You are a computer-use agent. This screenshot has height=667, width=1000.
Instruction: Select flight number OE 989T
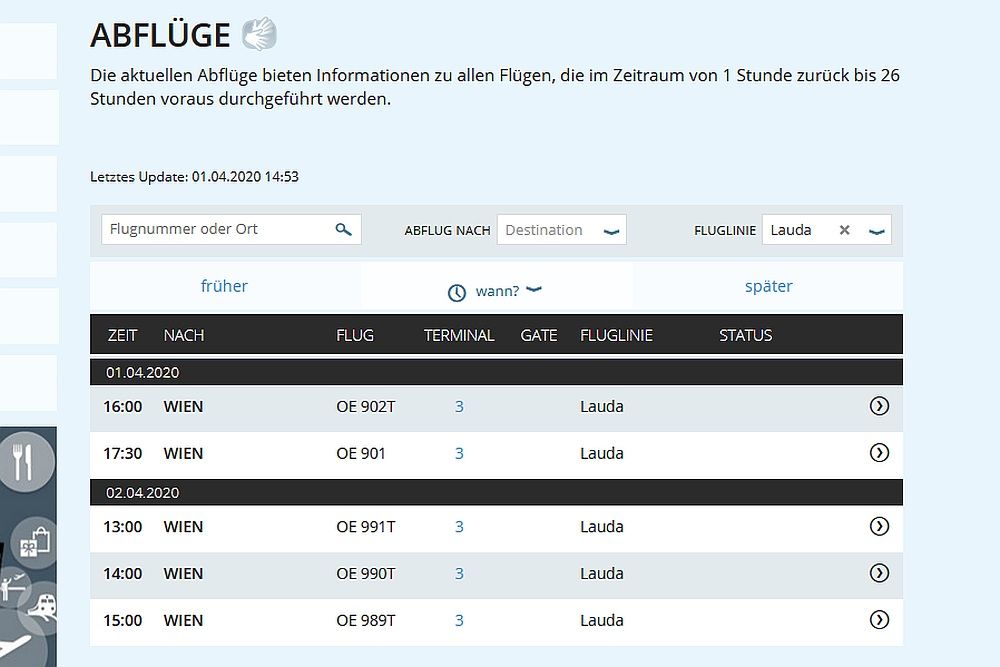pyautogui.click(x=366, y=620)
